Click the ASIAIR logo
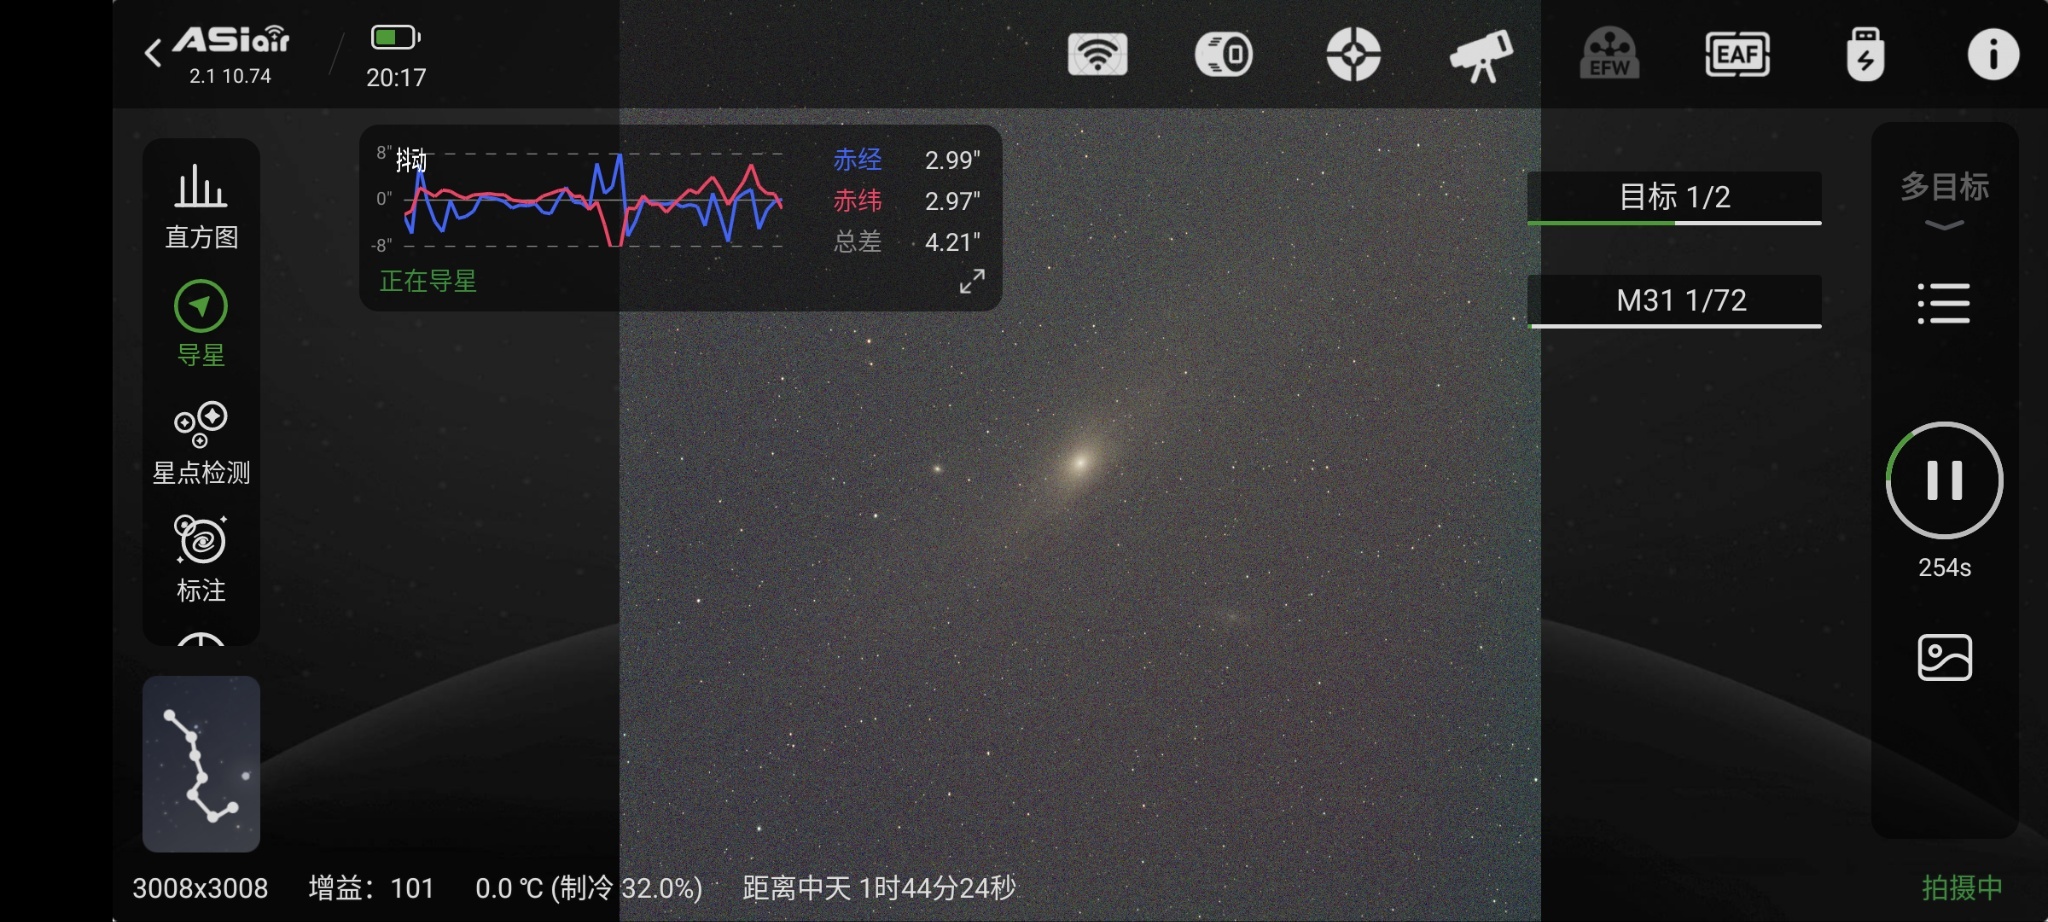2048x922 pixels. tap(231, 40)
